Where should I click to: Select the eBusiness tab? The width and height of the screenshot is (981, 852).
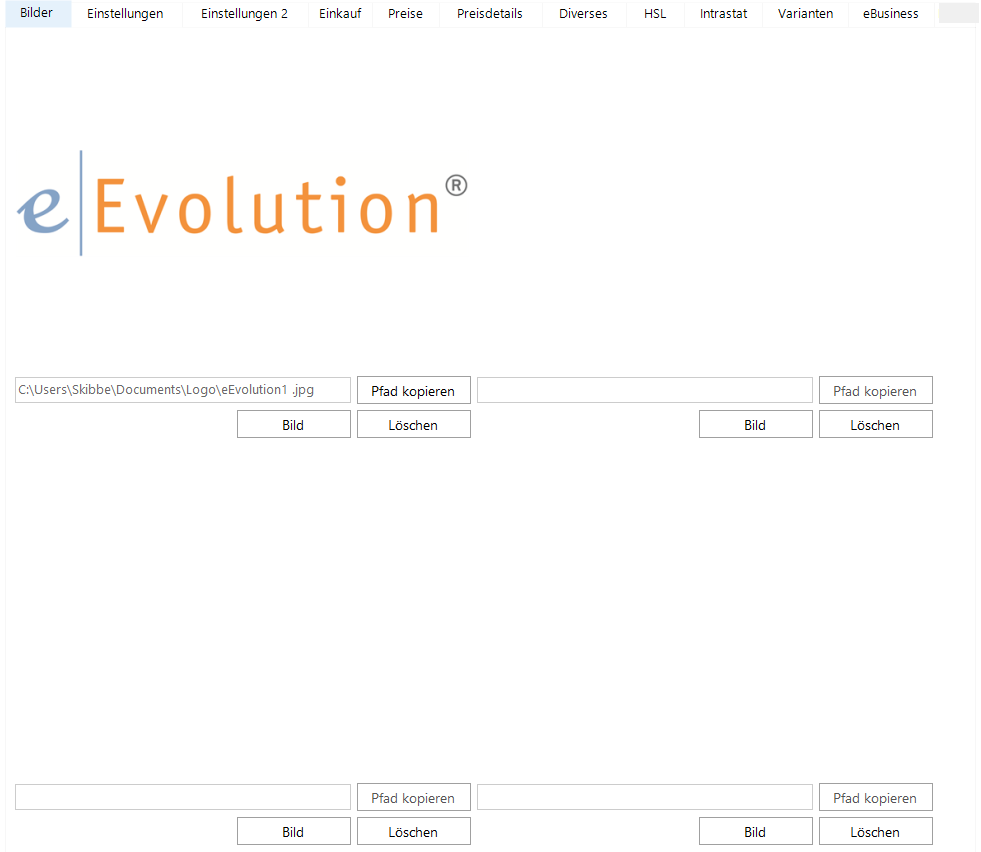coord(891,14)
